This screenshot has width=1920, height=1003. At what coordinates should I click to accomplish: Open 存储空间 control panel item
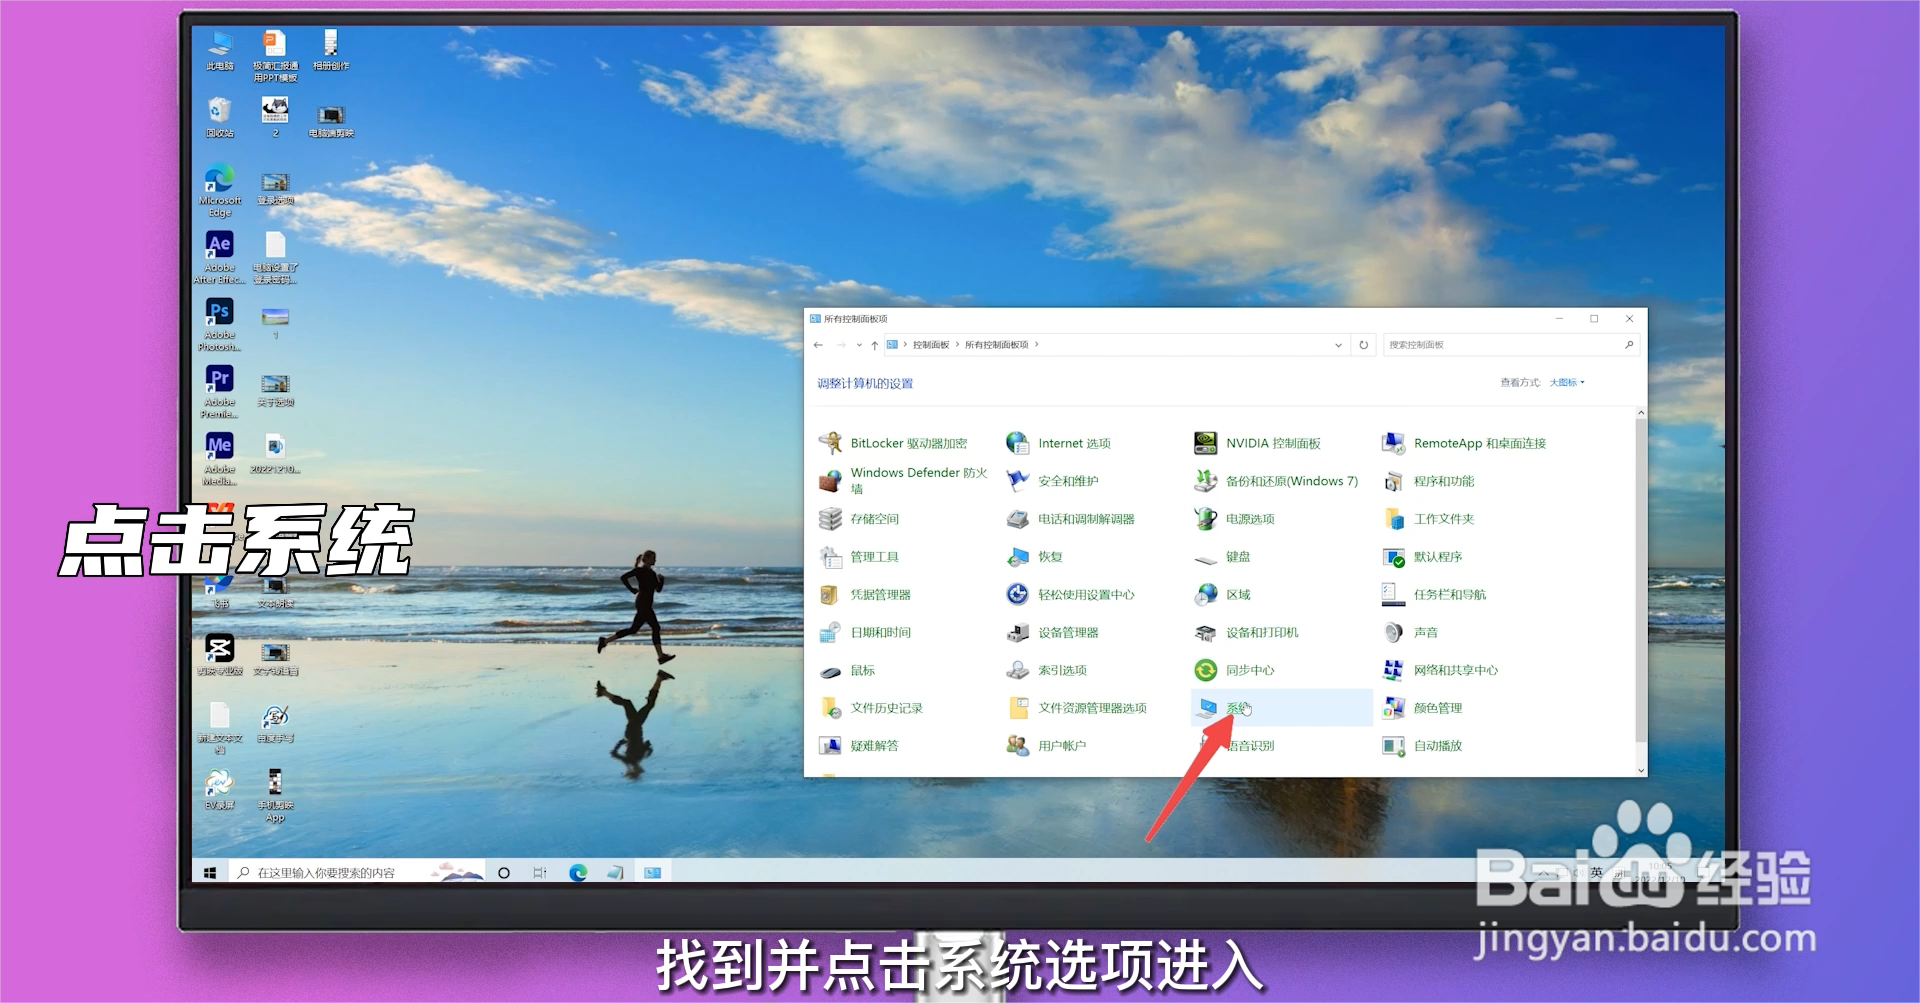860,519
